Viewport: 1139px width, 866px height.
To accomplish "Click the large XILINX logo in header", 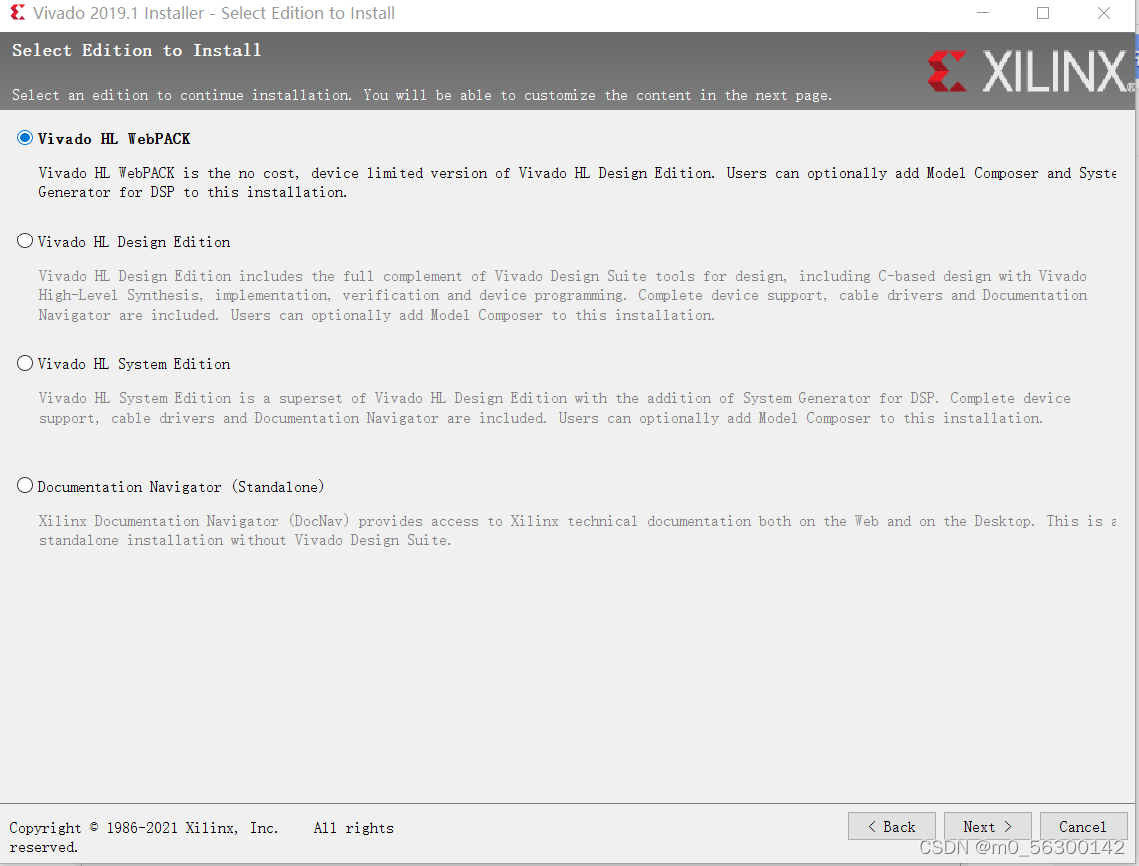I will pyautogui.click(x=1031, y=71).
